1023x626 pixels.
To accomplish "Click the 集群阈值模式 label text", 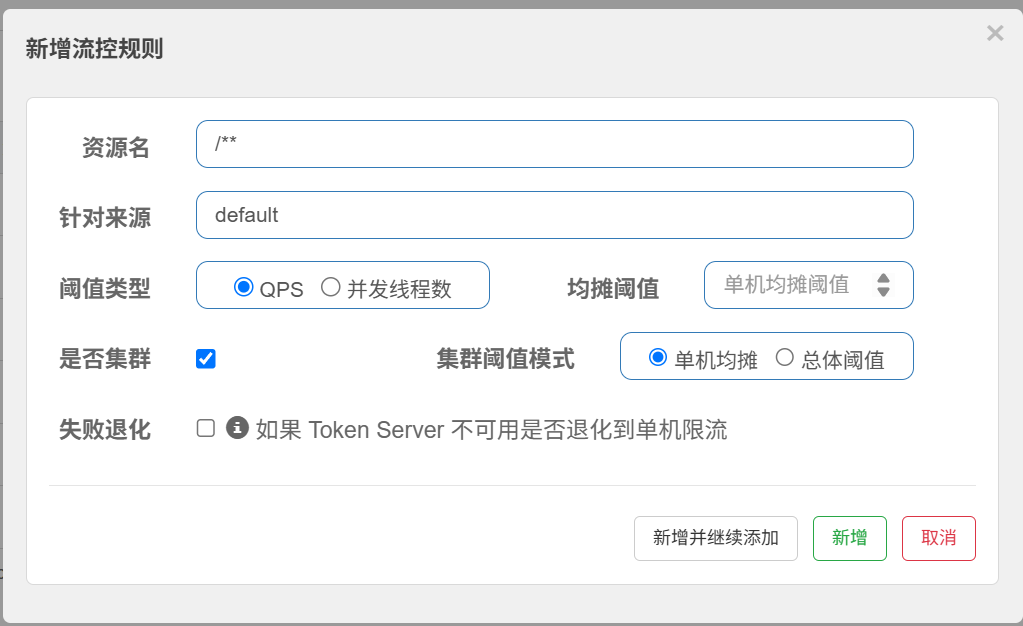I will click(505, 359).
